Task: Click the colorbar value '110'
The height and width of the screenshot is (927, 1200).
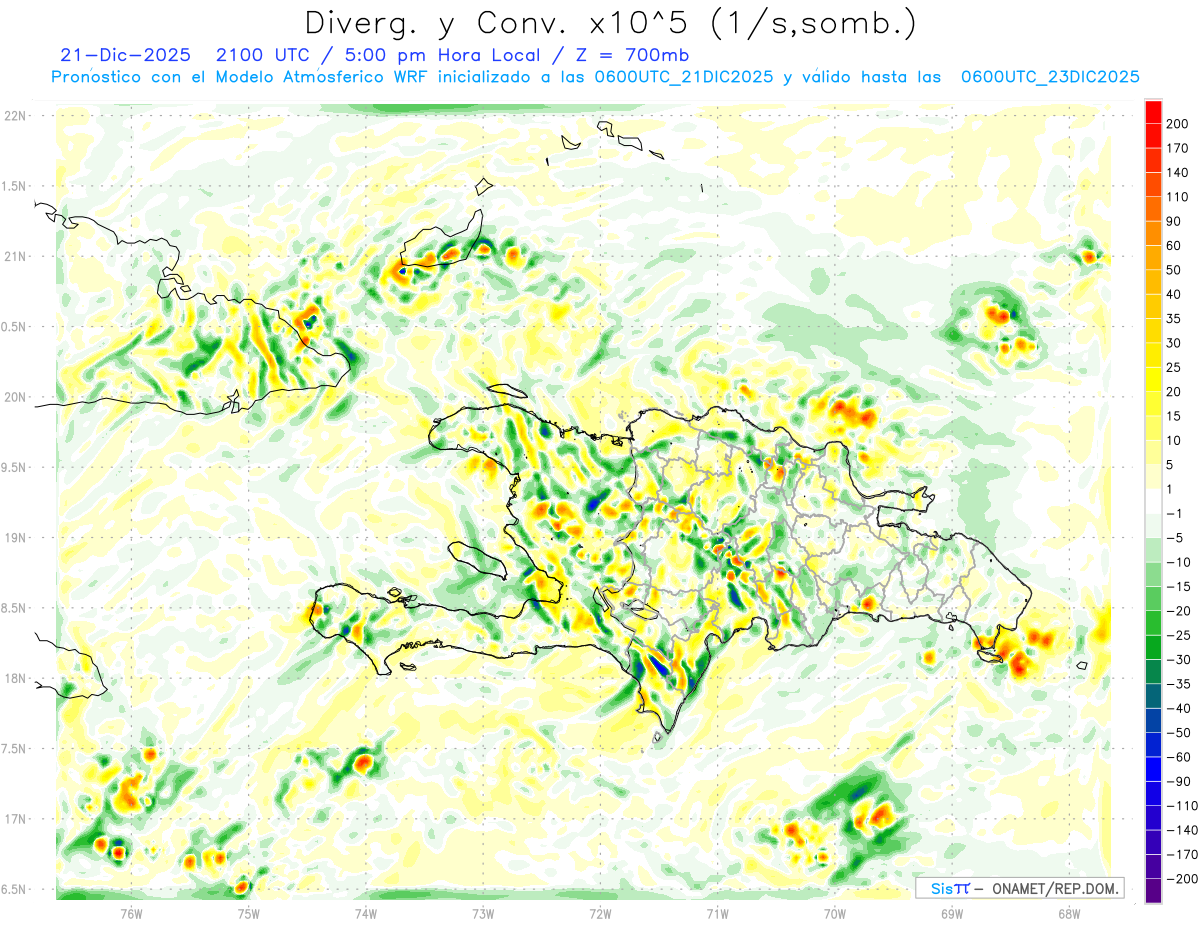Action: [x=1177, y=198]
